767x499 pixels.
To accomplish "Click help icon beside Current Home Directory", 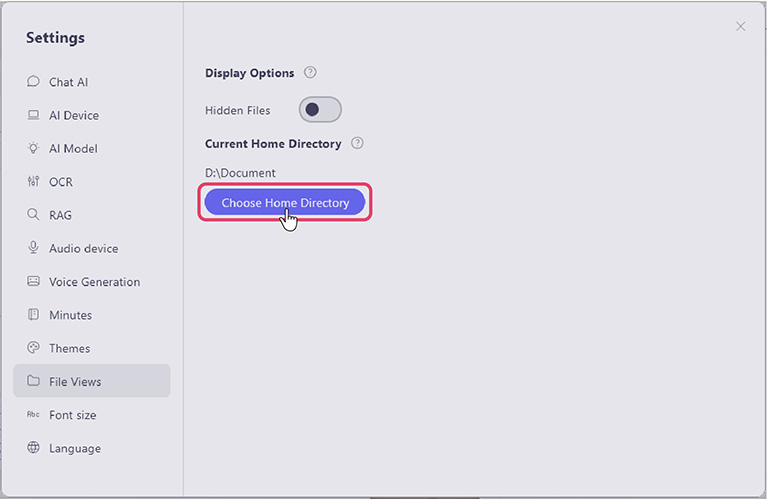I will [x=357, y=143].
